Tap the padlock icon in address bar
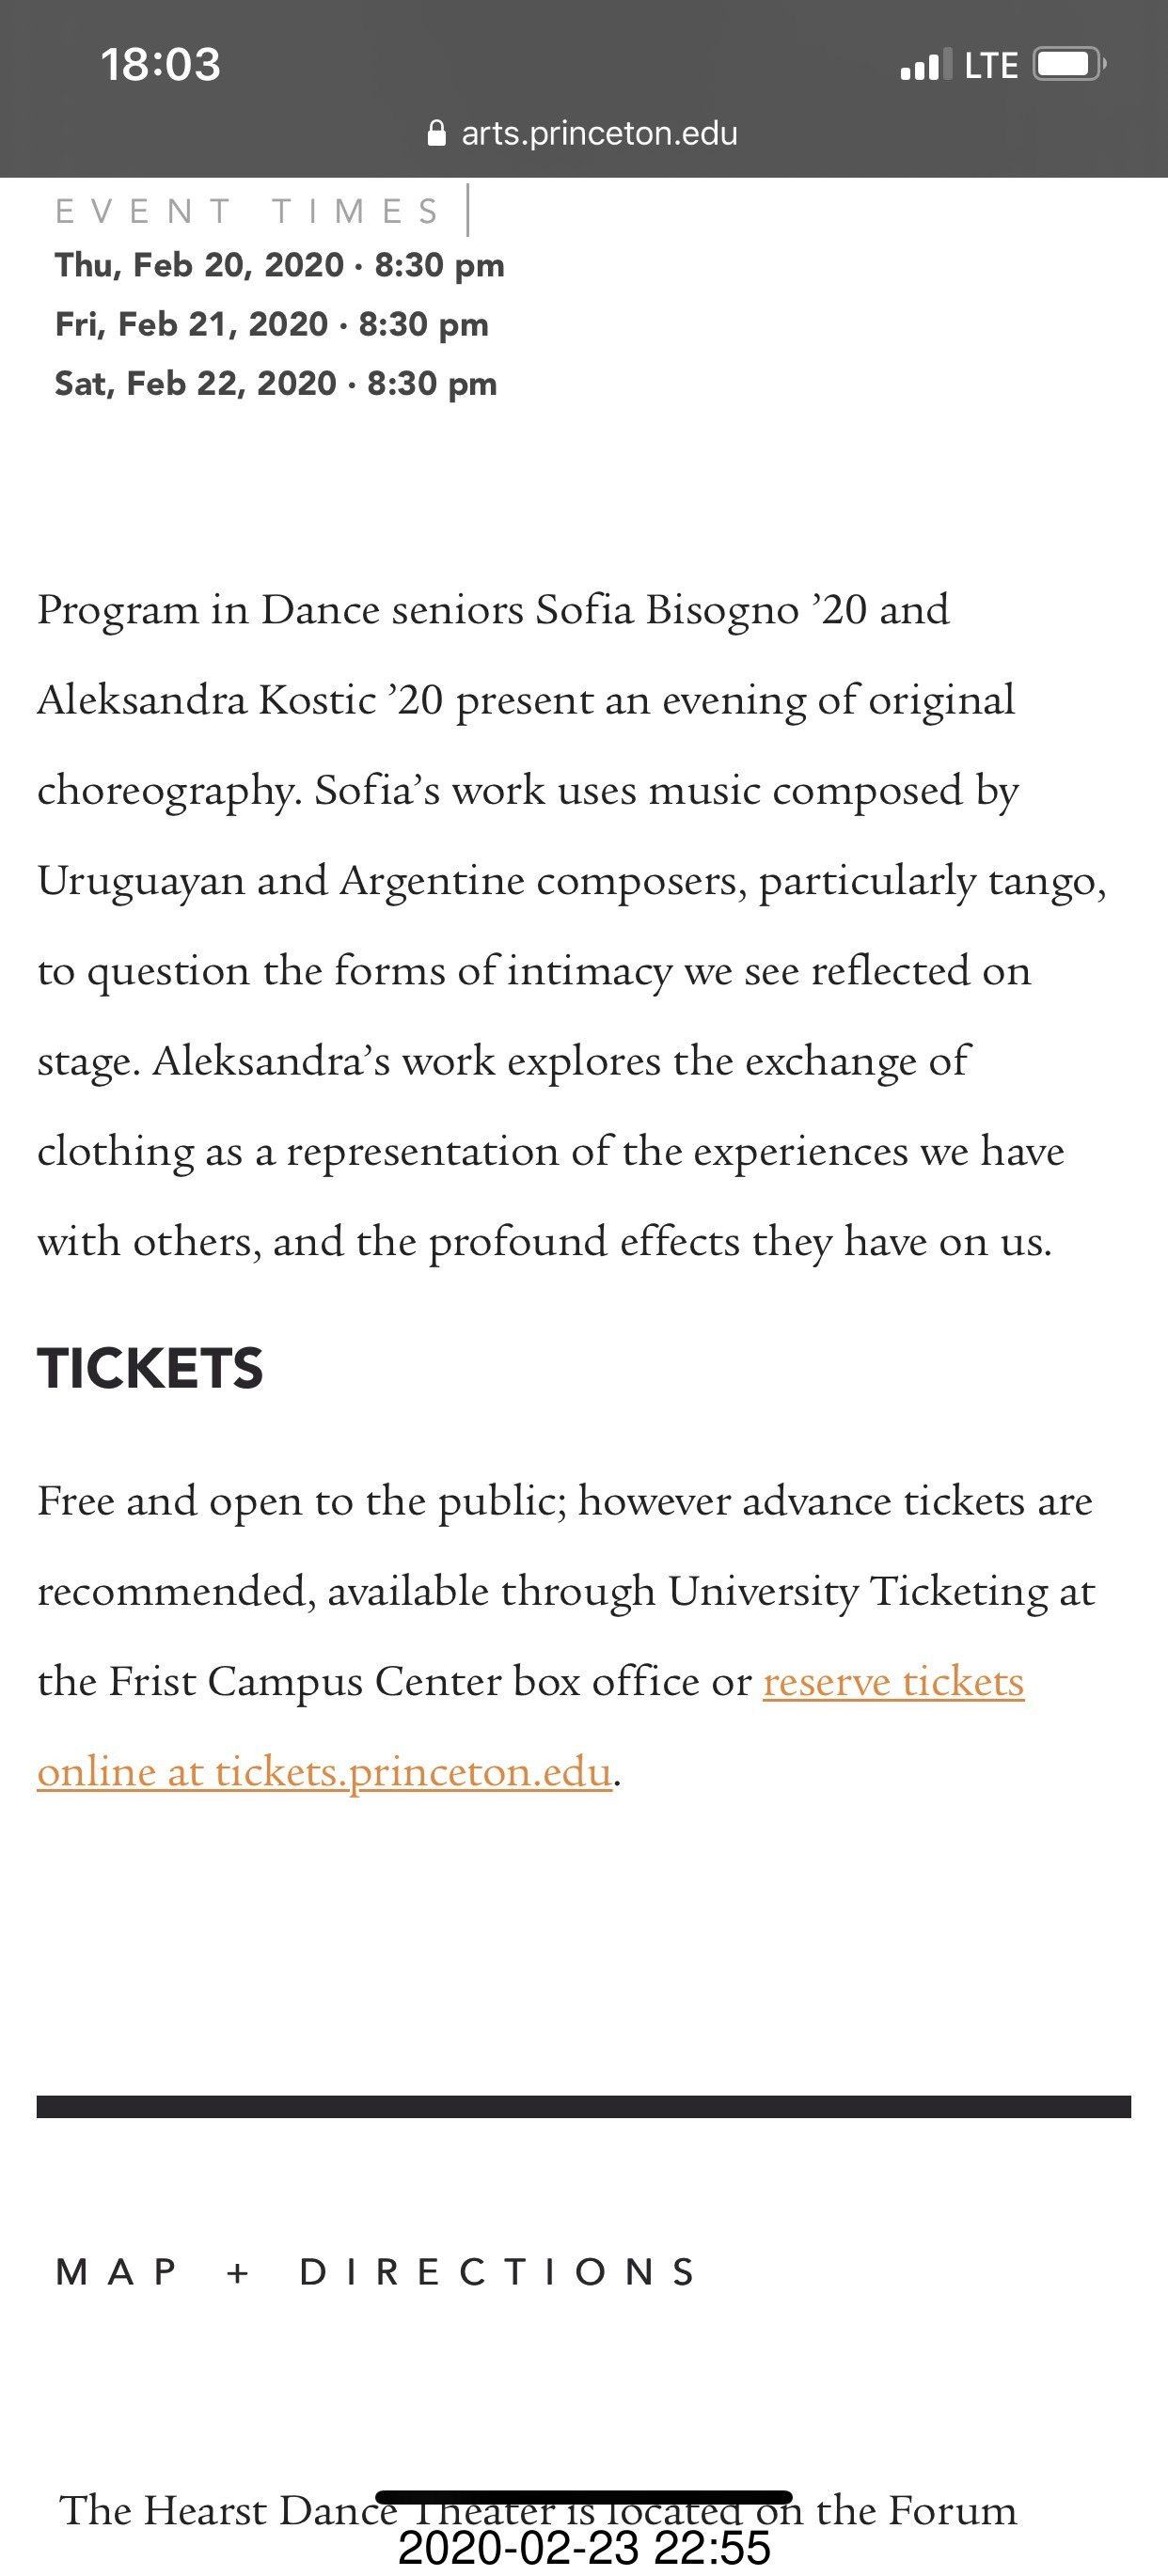This screenshot has width=1168, height=2576. click(436, 133)
